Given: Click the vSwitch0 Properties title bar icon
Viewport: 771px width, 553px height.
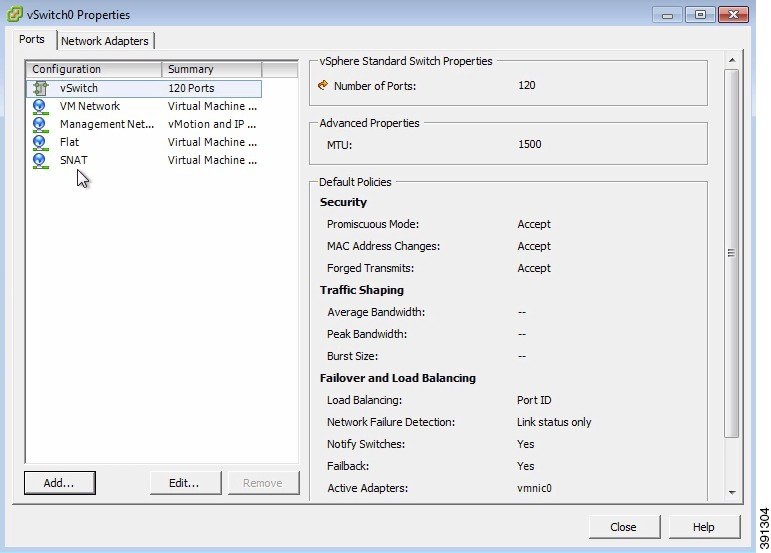Looking at the screenshot, I should tap(14, 14).
